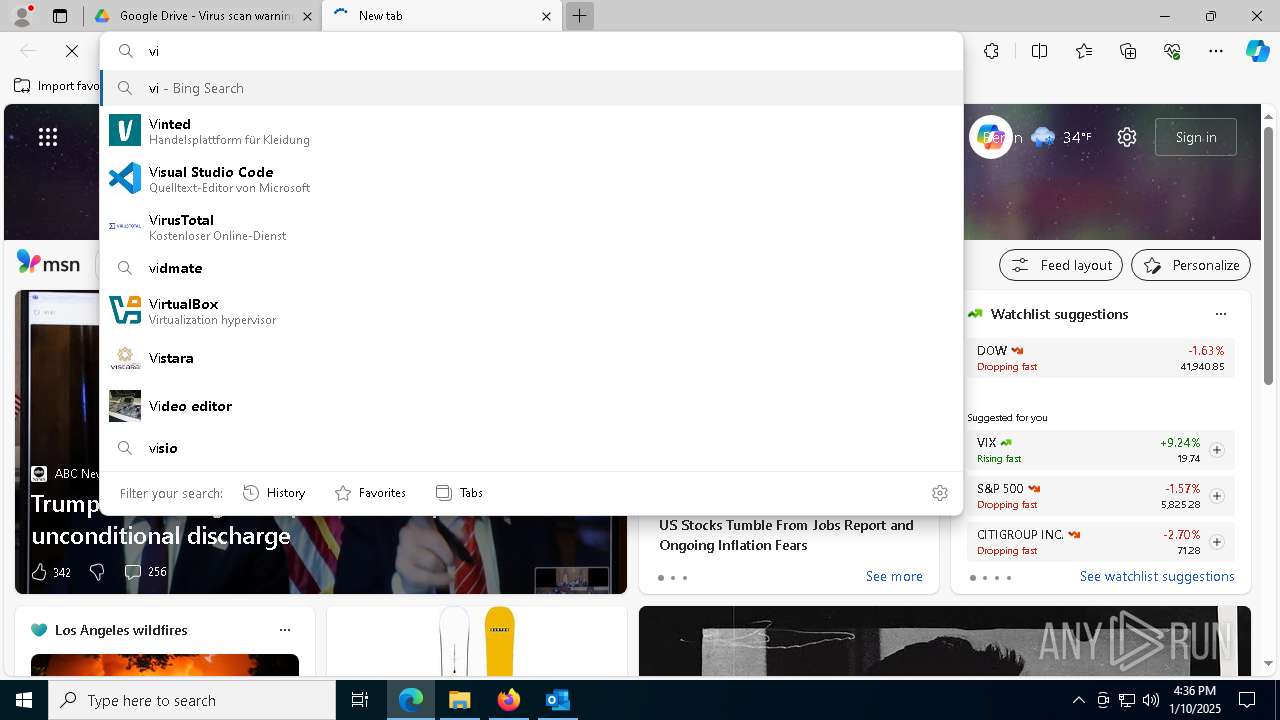Open the Feed layout button

[1062, 265]
